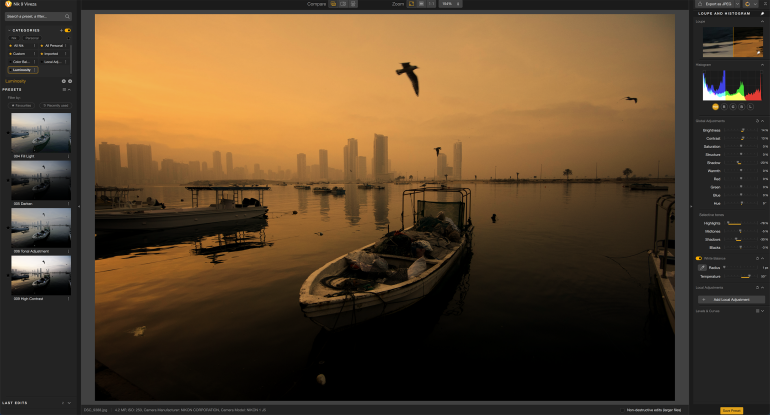The height and width of the screenshot is (415, 770).
Task: Filter presets by Favourites
Action: (22, 106)
